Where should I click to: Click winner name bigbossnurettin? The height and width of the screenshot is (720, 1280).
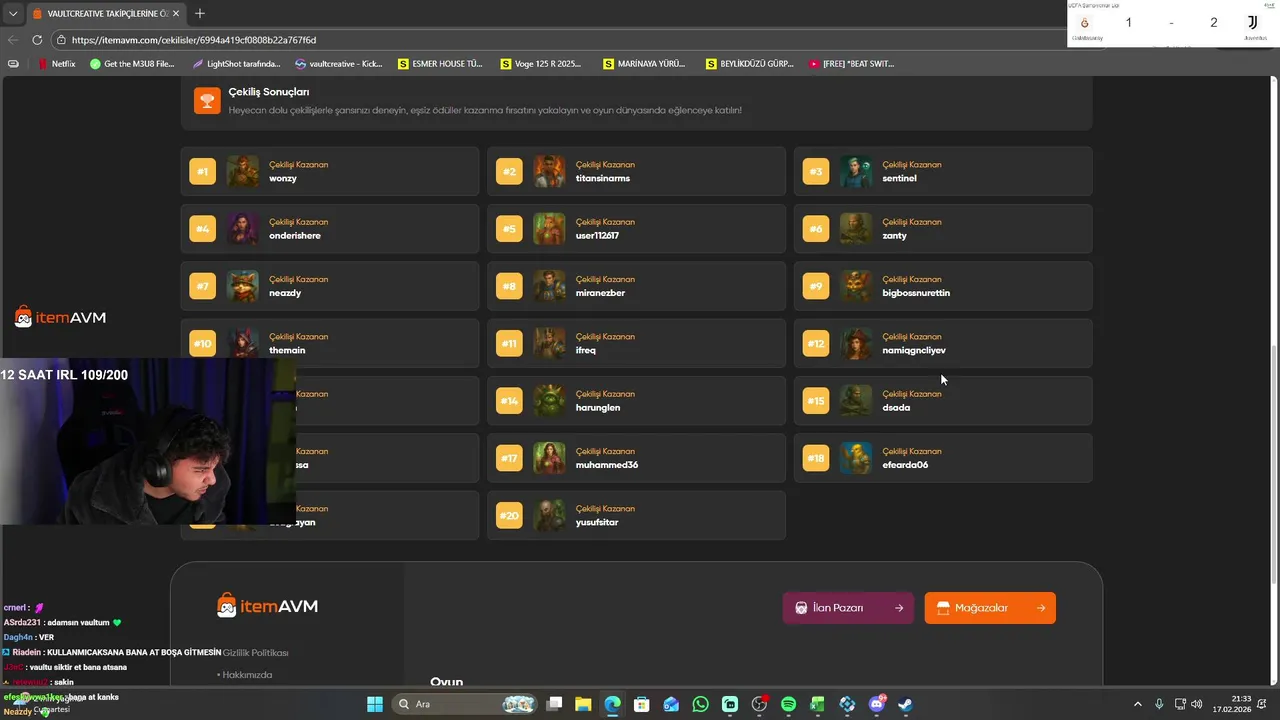click(916, 293)
